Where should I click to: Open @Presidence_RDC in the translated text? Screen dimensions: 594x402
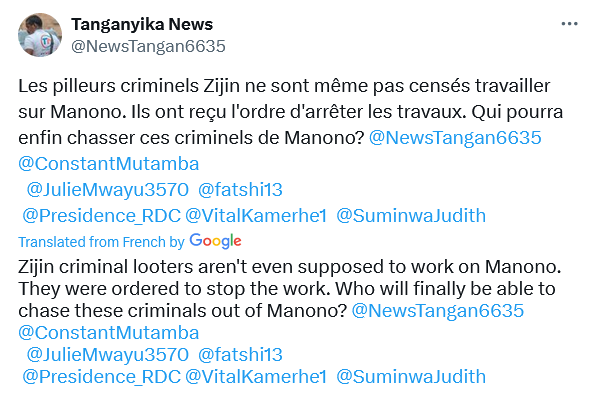tap(102, 377)
